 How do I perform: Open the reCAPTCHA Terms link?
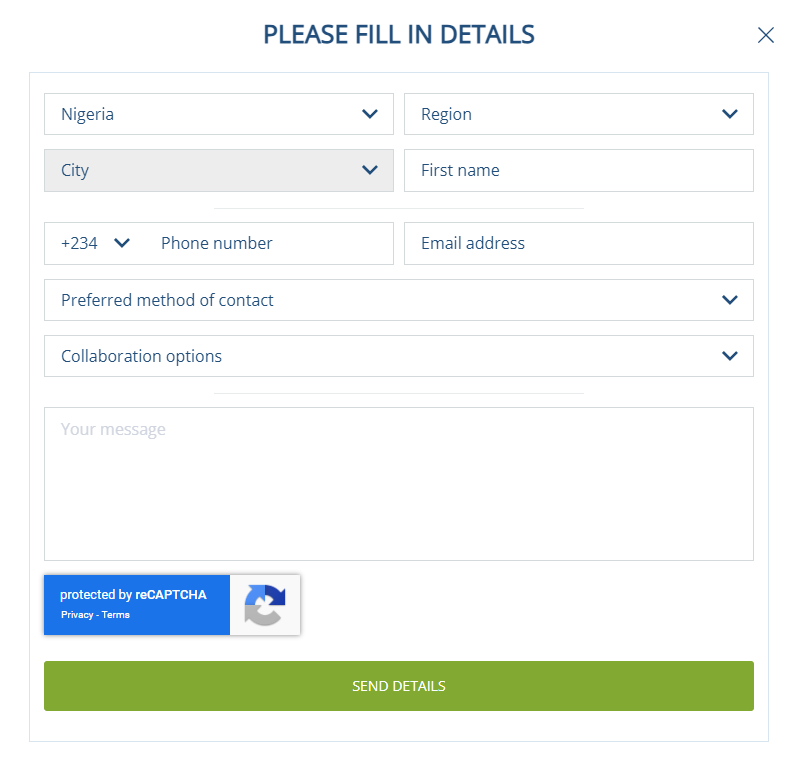point(116,615)
